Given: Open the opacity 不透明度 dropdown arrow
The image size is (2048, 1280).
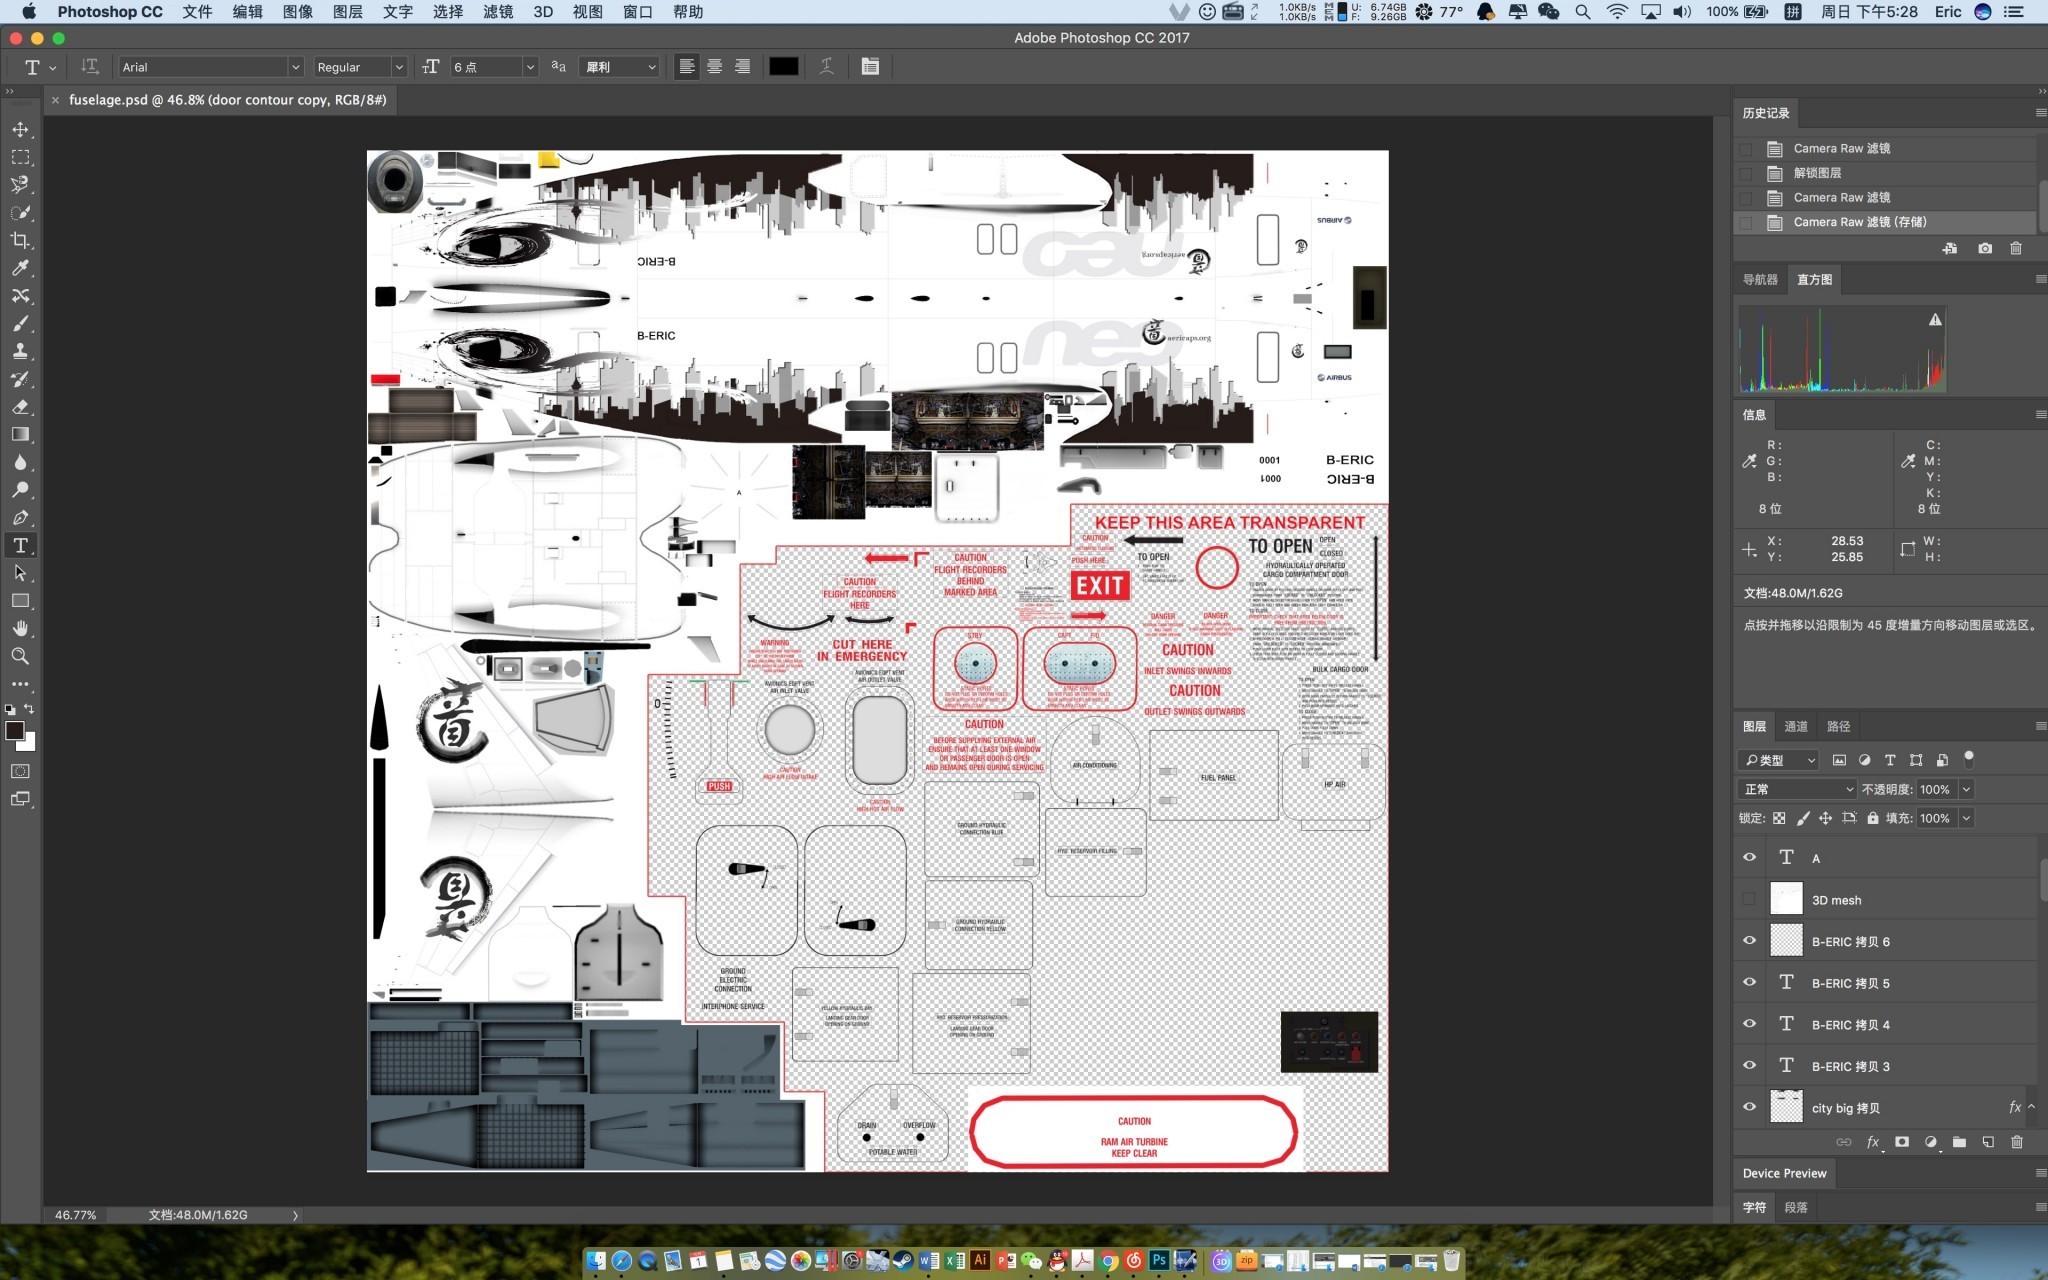Looking at the screenshot, I should tap(1966, 789).
